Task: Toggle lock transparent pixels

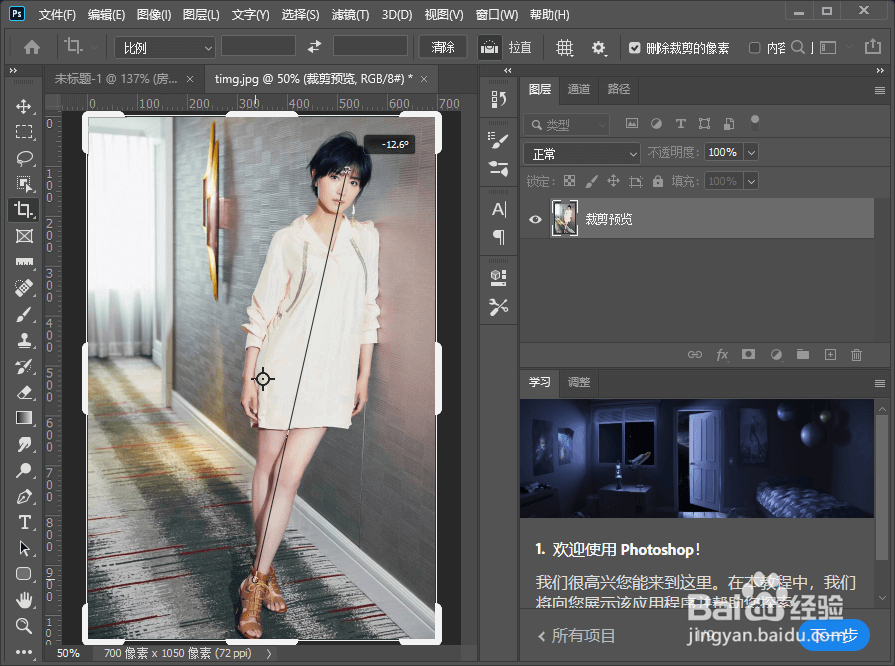Action: point(570,181)
